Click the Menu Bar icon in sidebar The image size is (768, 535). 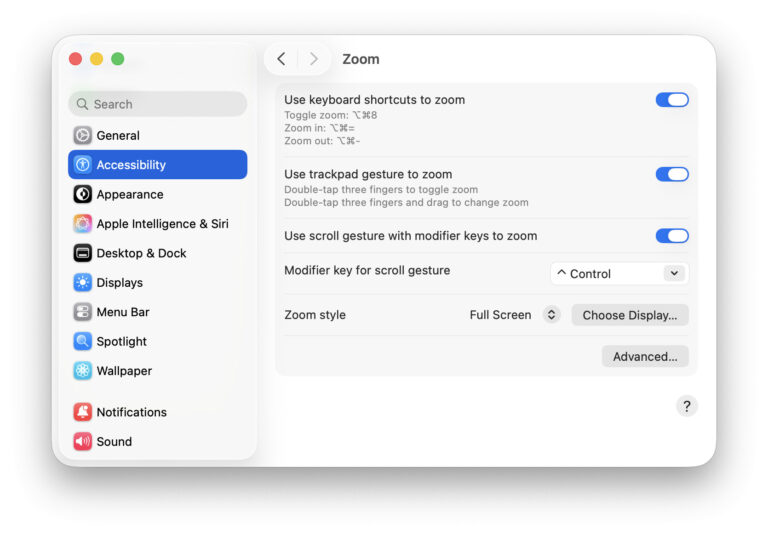(83, 312)
